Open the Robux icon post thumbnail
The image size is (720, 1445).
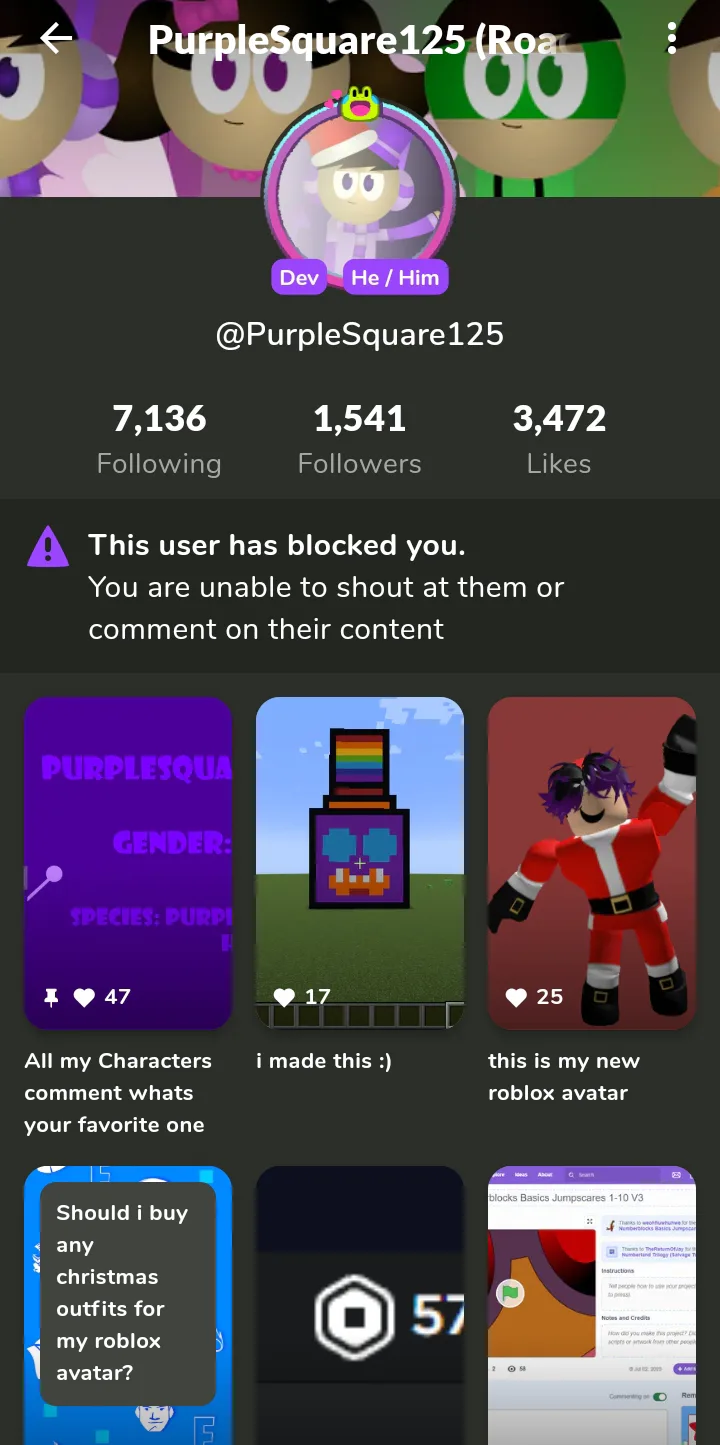click(x=360, y=1305)
